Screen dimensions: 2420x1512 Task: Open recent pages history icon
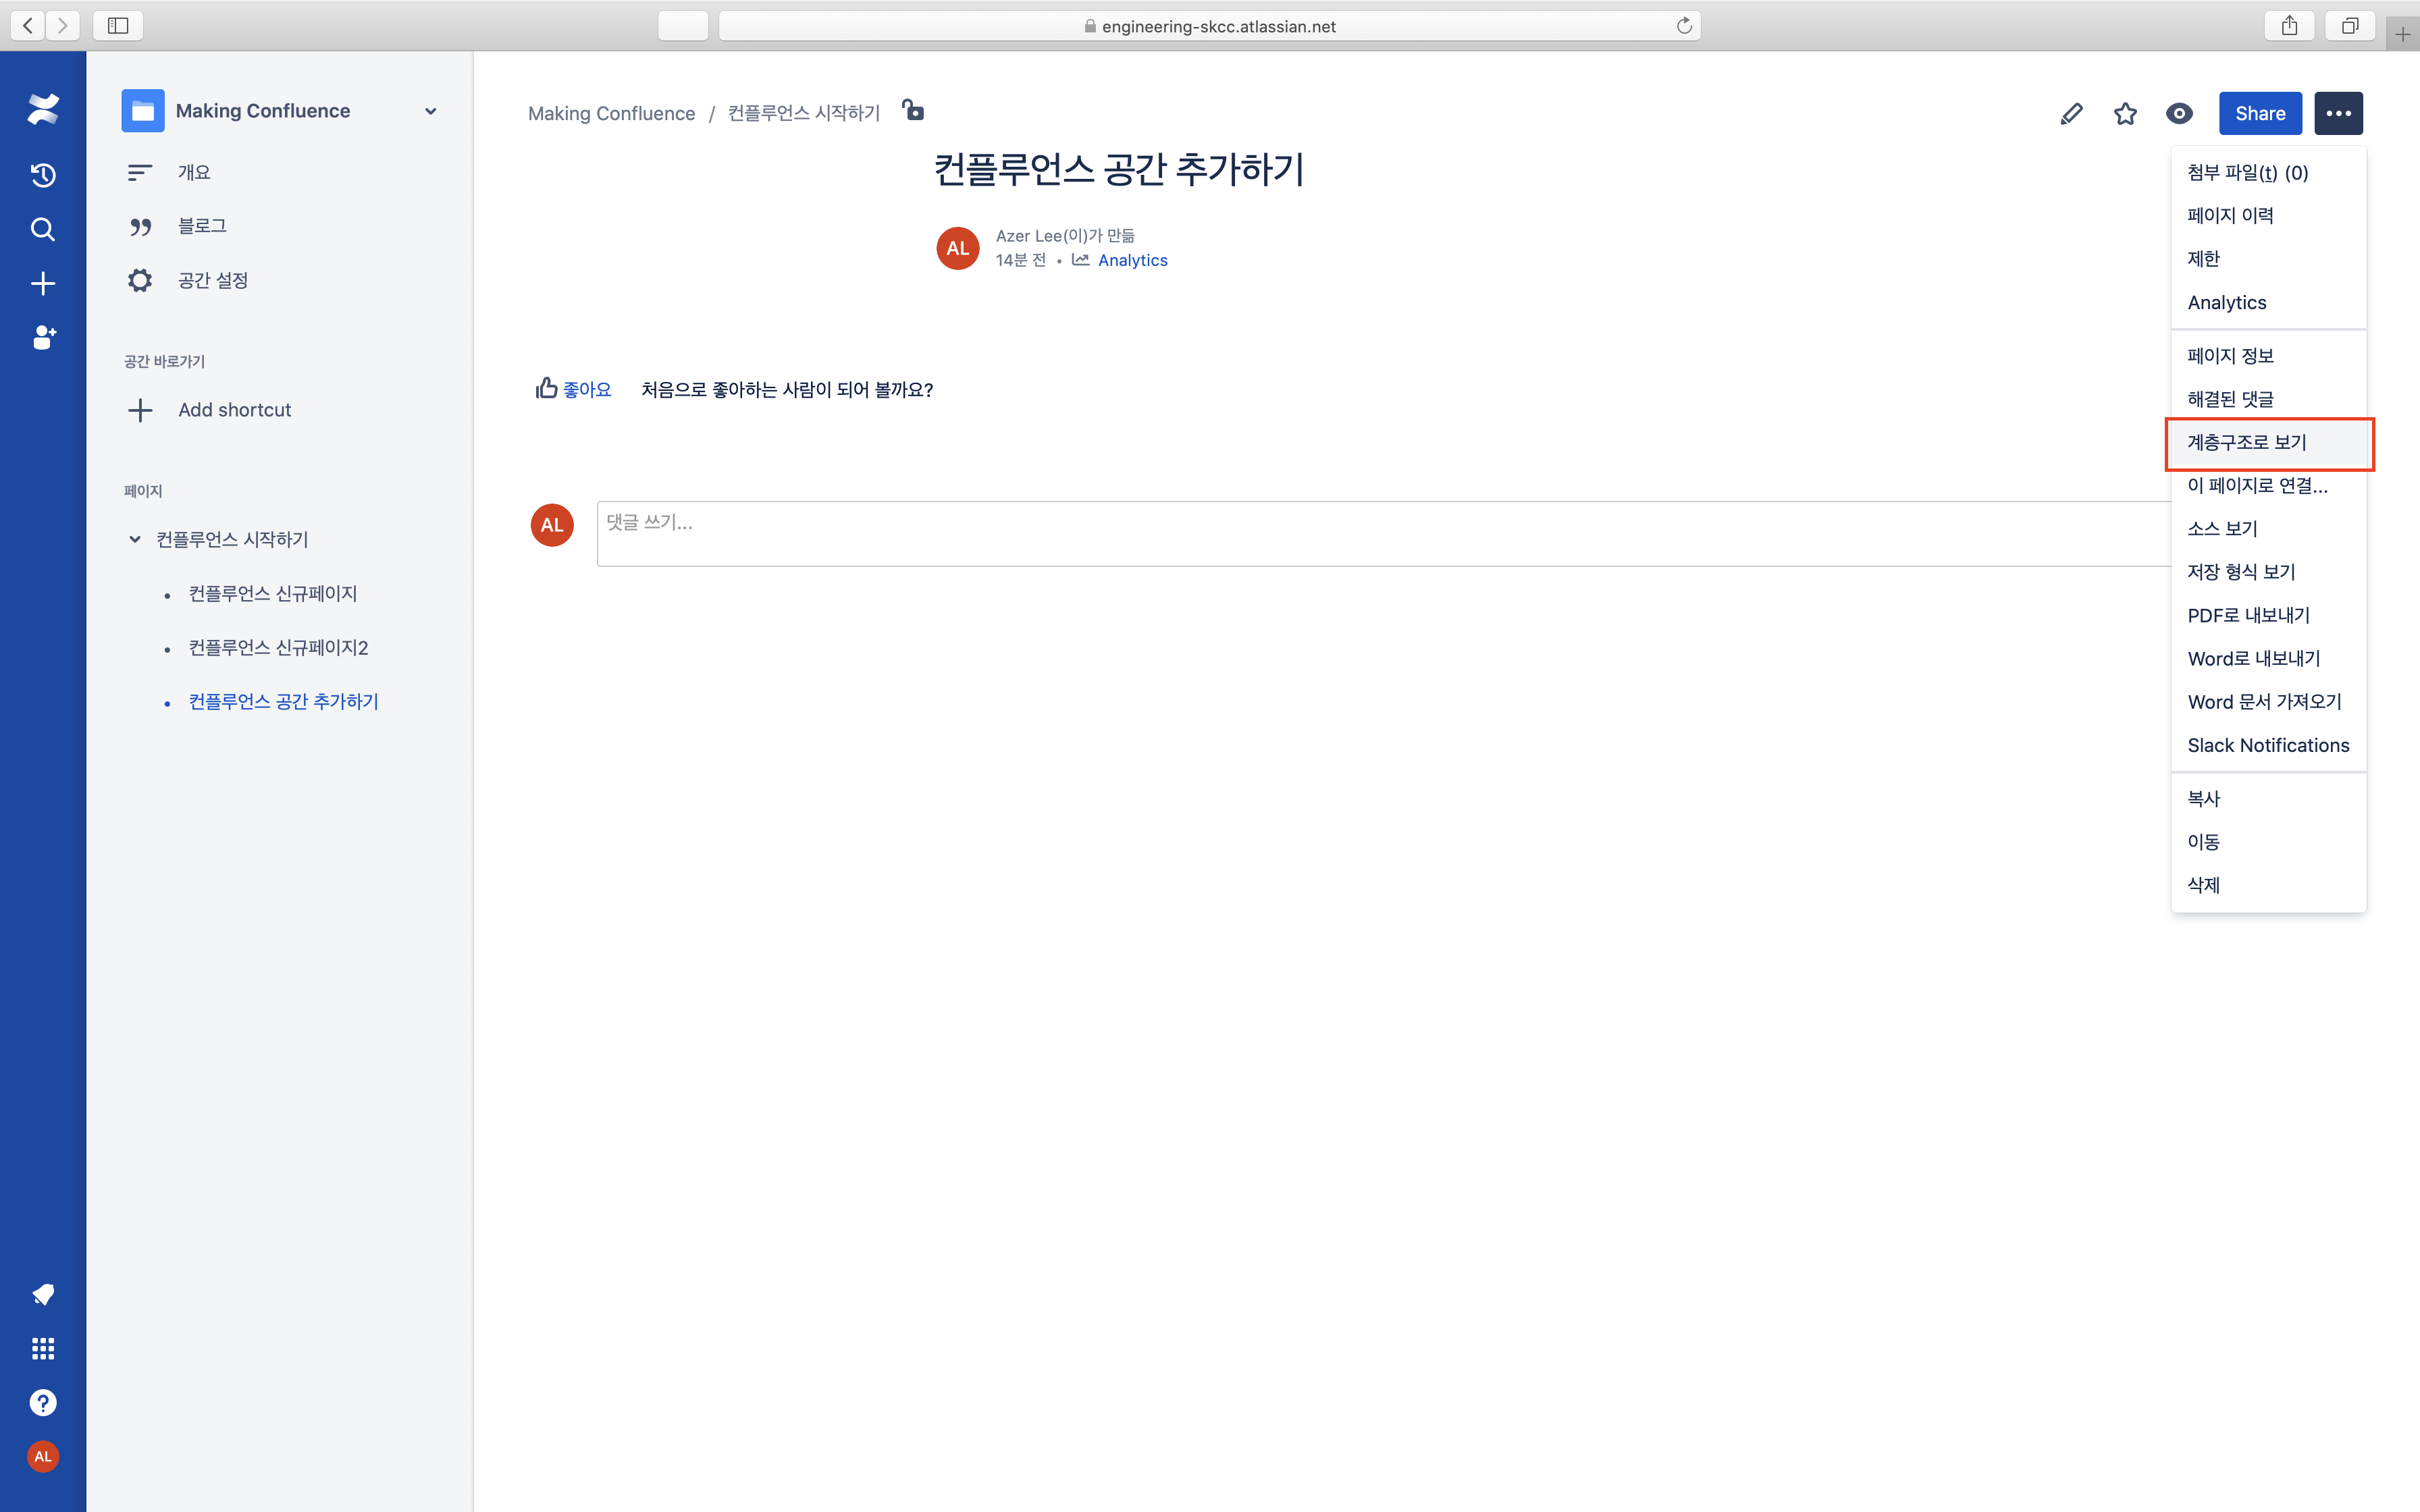(43, 175)
